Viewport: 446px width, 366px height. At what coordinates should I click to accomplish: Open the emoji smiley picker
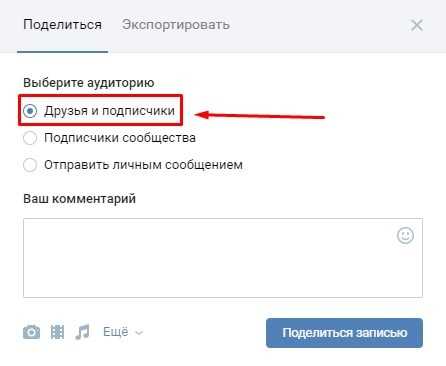point(405,236)
